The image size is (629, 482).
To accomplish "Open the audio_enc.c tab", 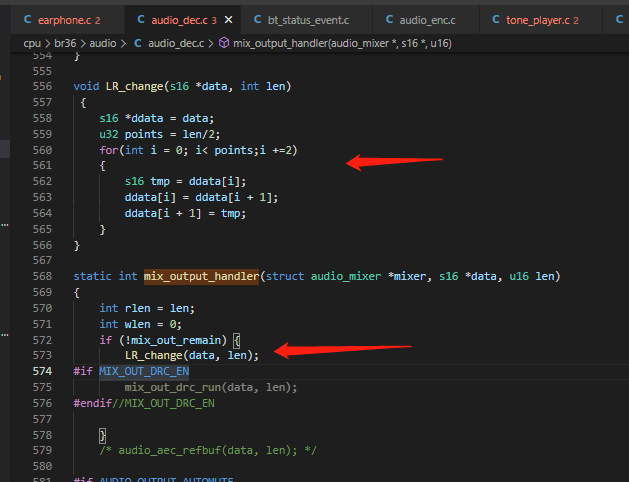I will coord(427,20).
